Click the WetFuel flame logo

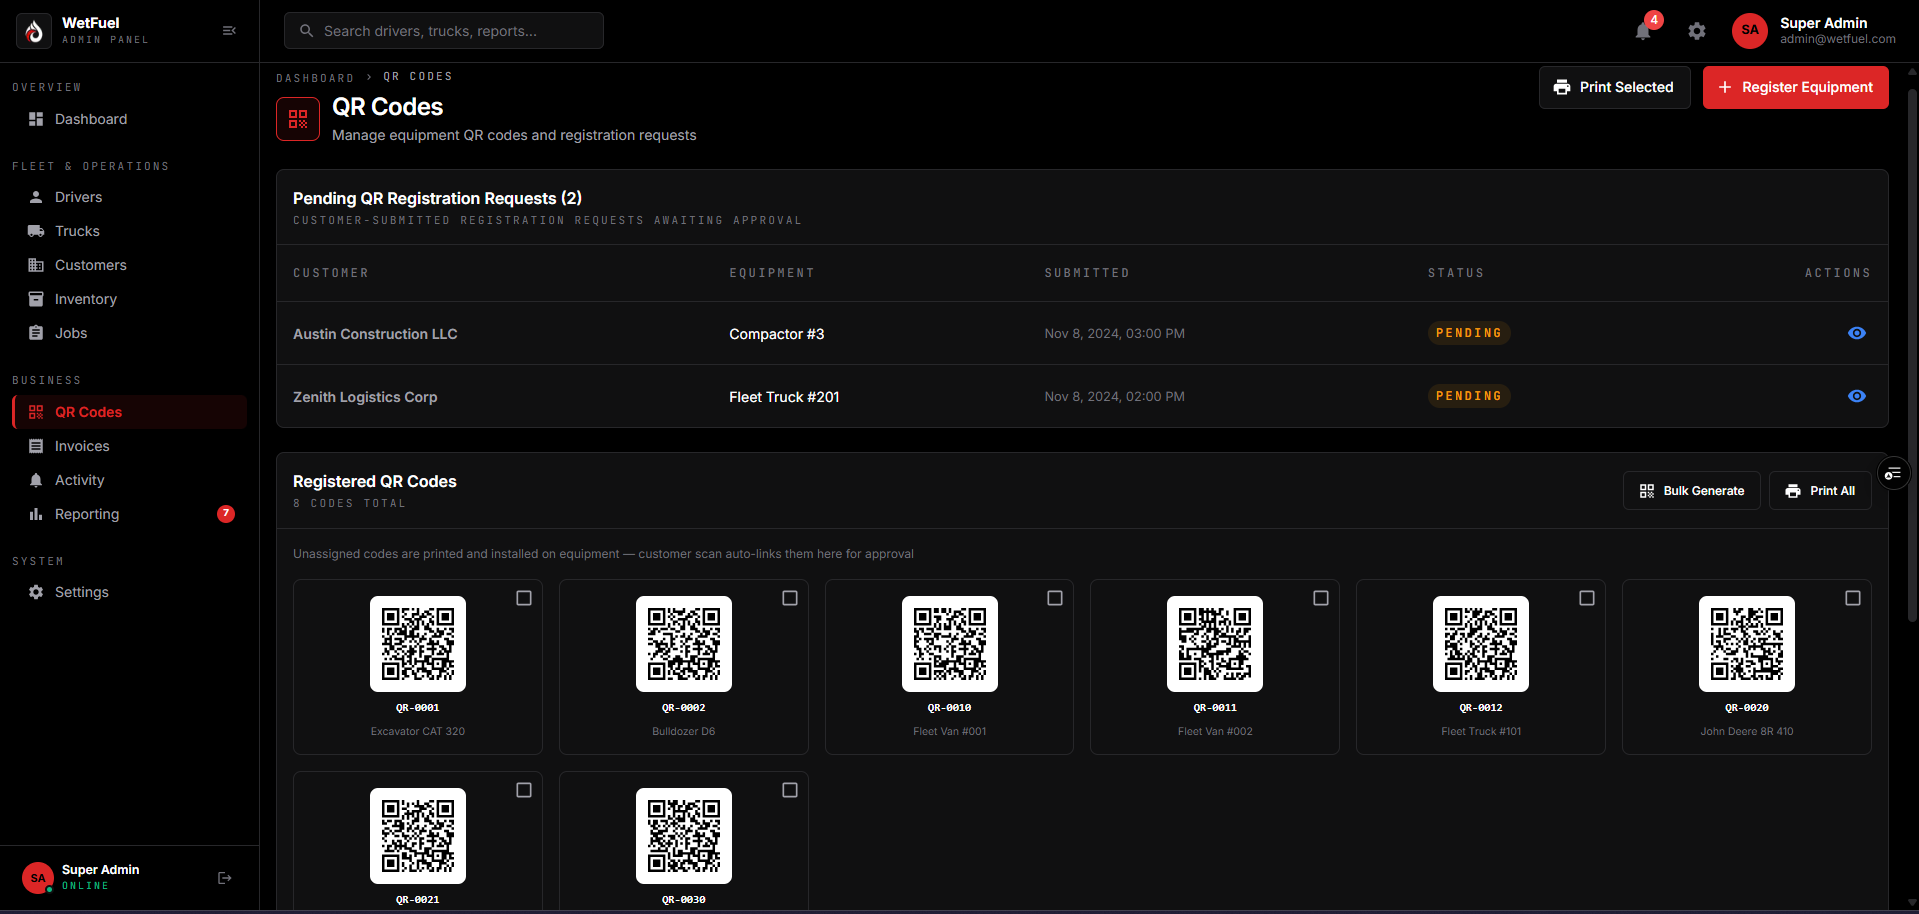pyautogui.click(x=34, y=31)
